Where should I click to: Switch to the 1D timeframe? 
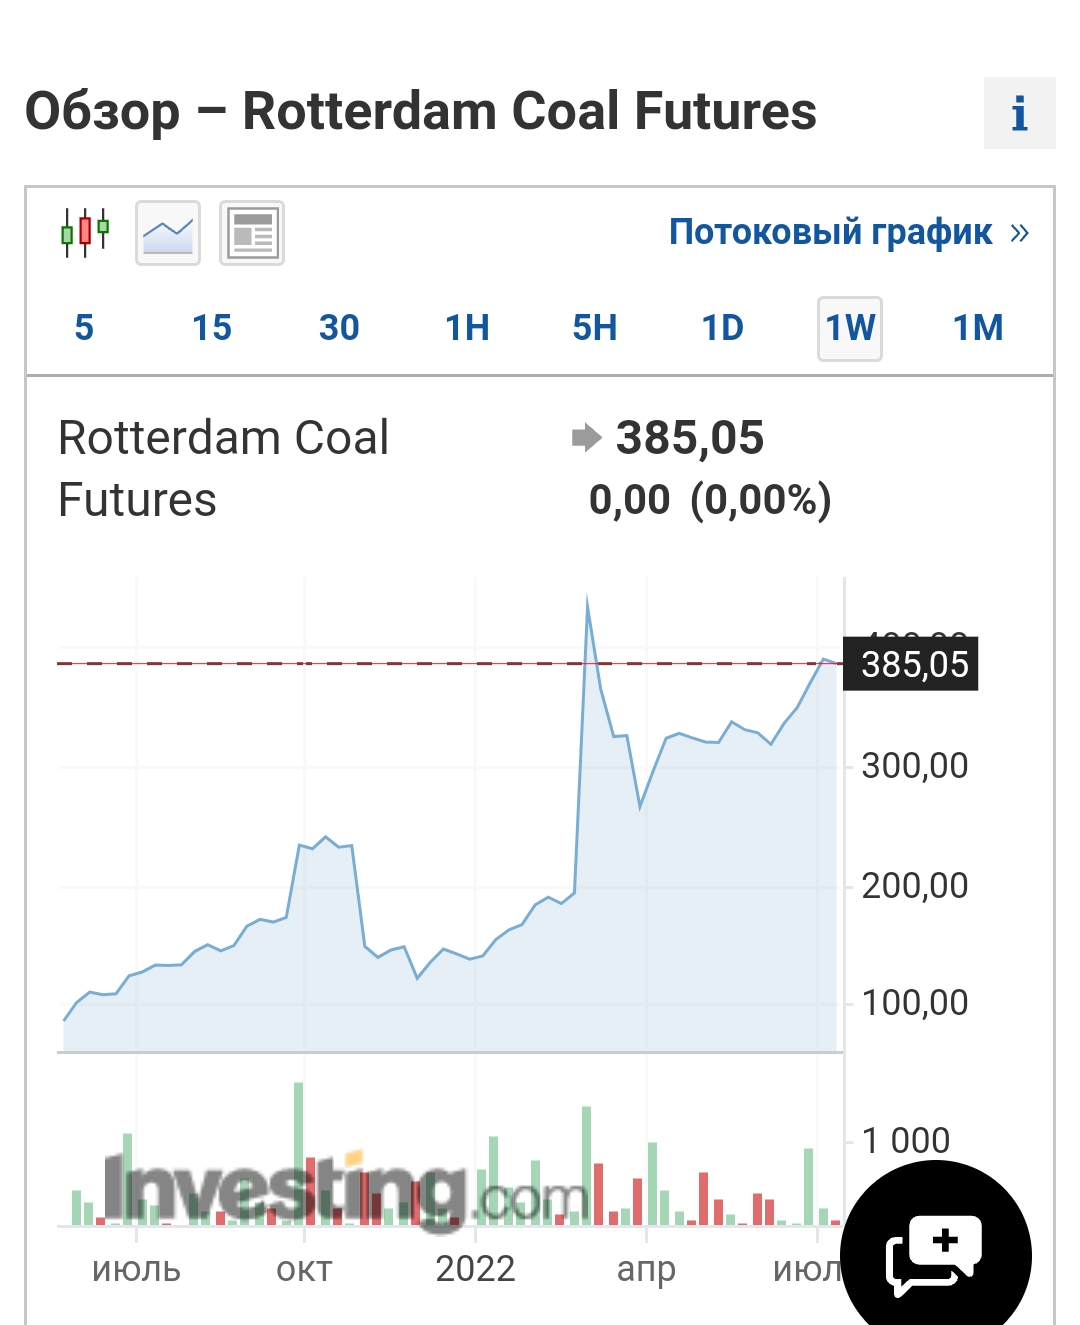click(x=722, y=328)
